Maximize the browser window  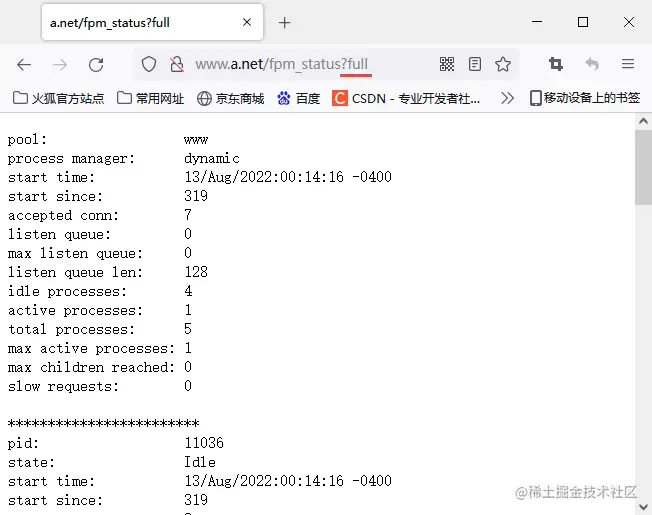[583, 22]
